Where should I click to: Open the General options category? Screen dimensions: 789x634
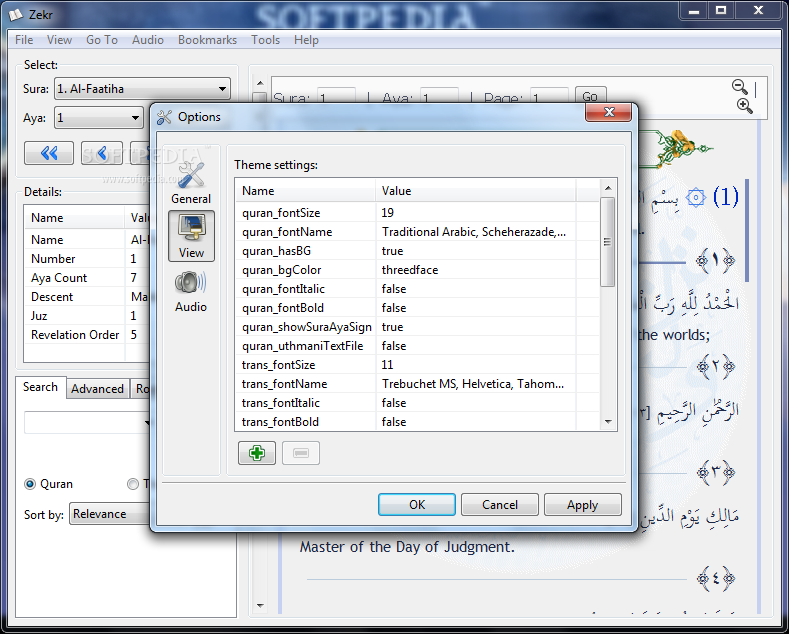191,183
